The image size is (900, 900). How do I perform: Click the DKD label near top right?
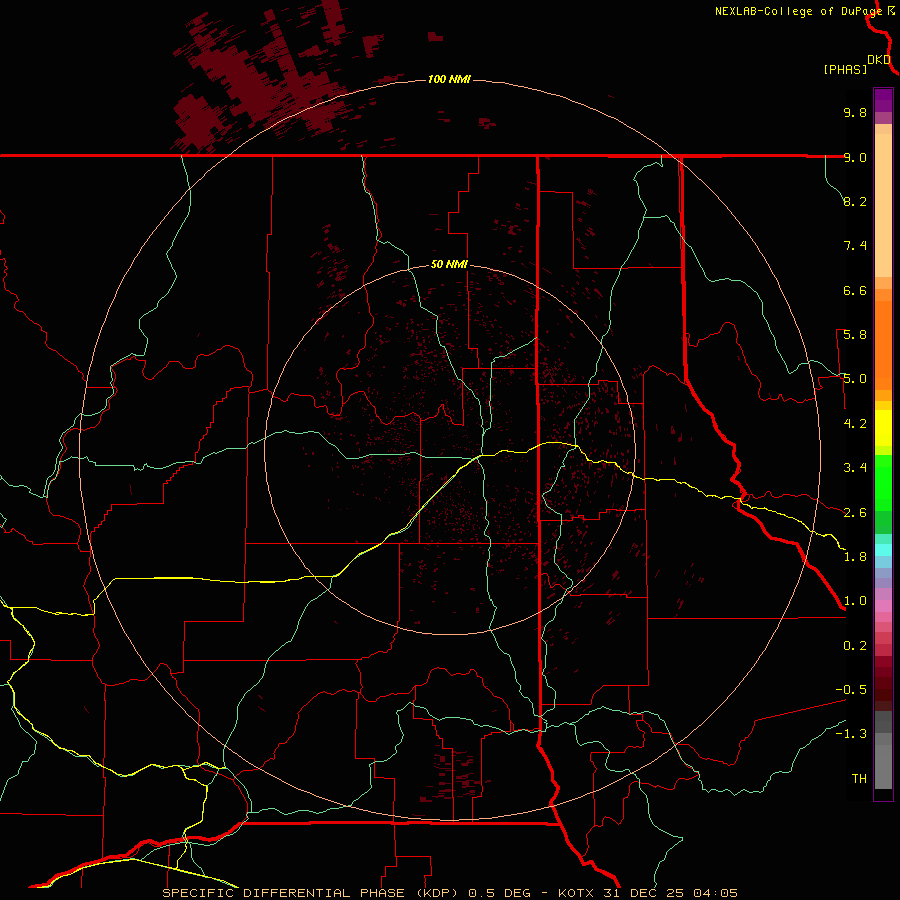pyautogui.click(x=879, y=60)
